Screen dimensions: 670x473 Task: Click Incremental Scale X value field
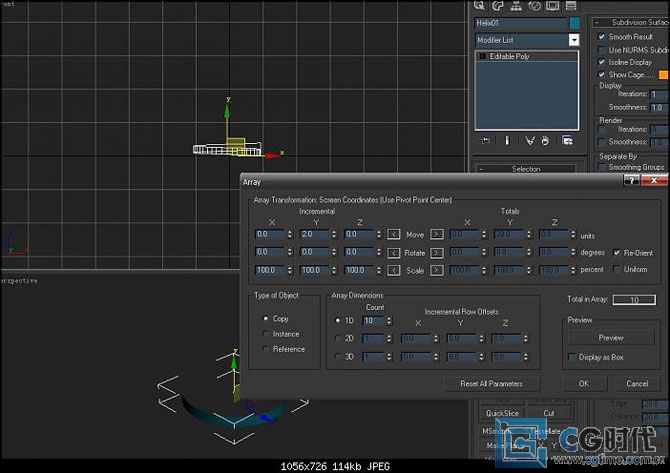[270, 270]
